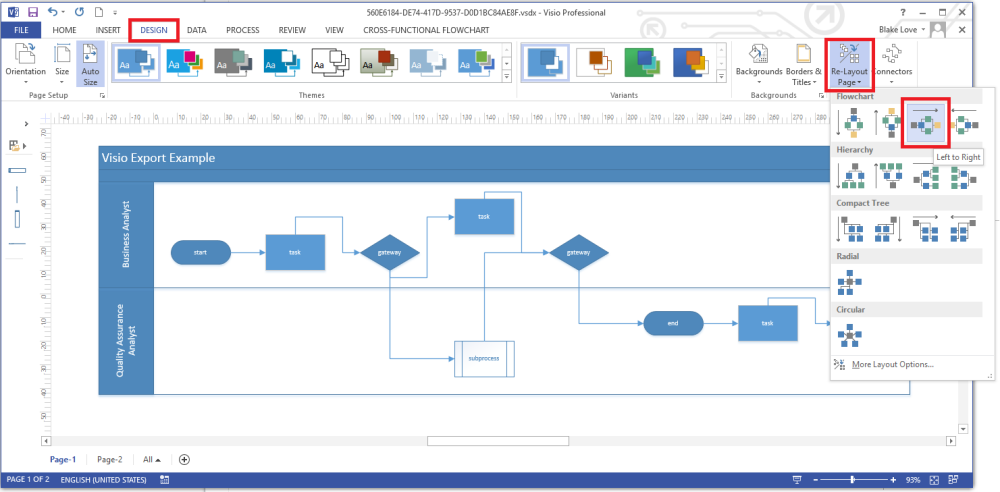Open the CROSS-FUNCTIONAL FLOWCHART tab
Image resolution: width=1000 pixels, height=492 pixels.
[x=426, y=30]
